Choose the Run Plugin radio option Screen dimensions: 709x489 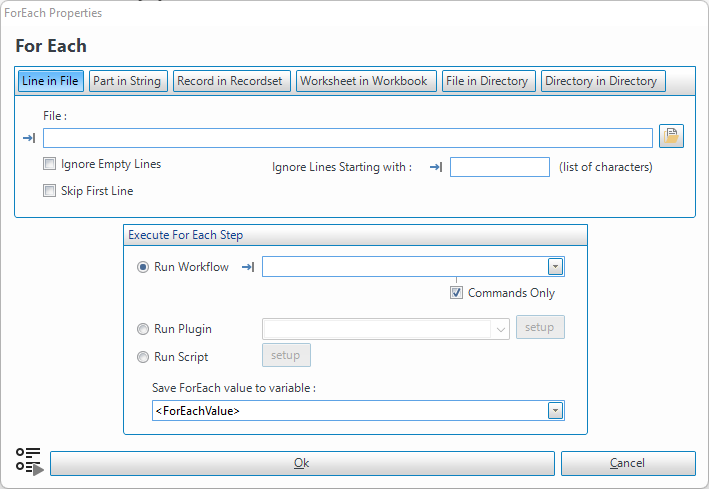click(x=143, y=329)
